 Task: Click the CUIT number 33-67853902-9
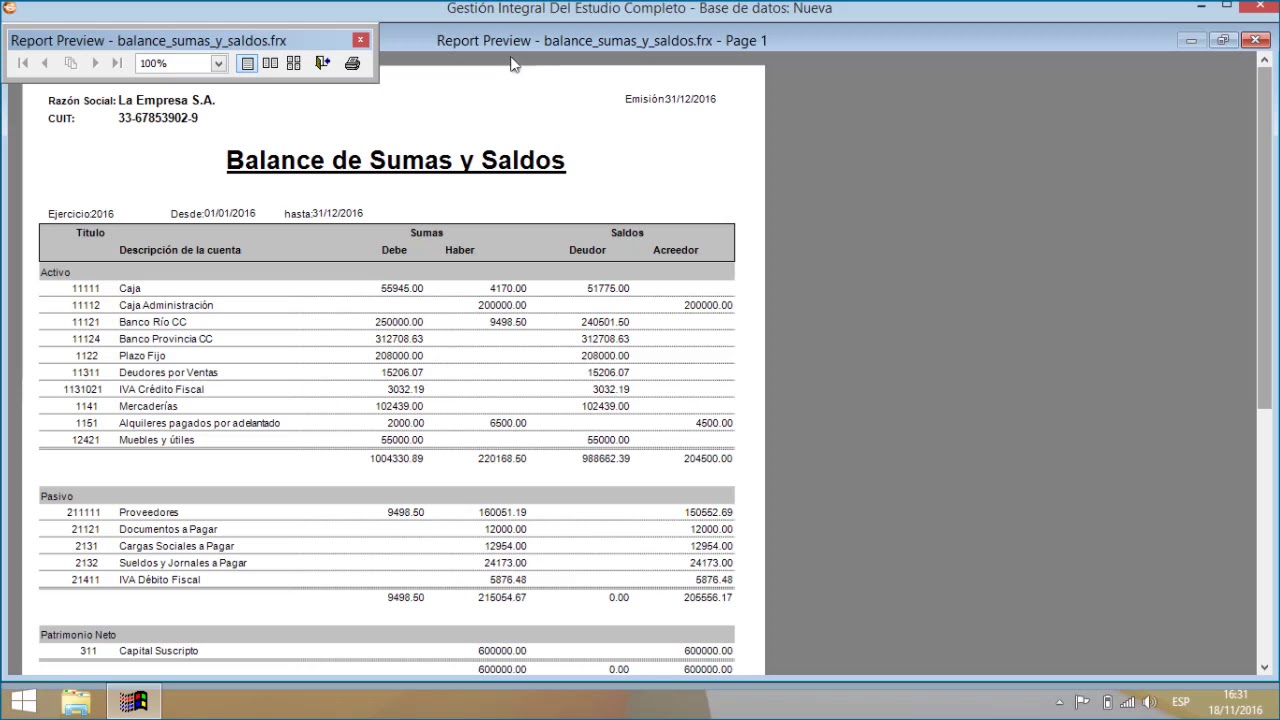click(158, 118)
